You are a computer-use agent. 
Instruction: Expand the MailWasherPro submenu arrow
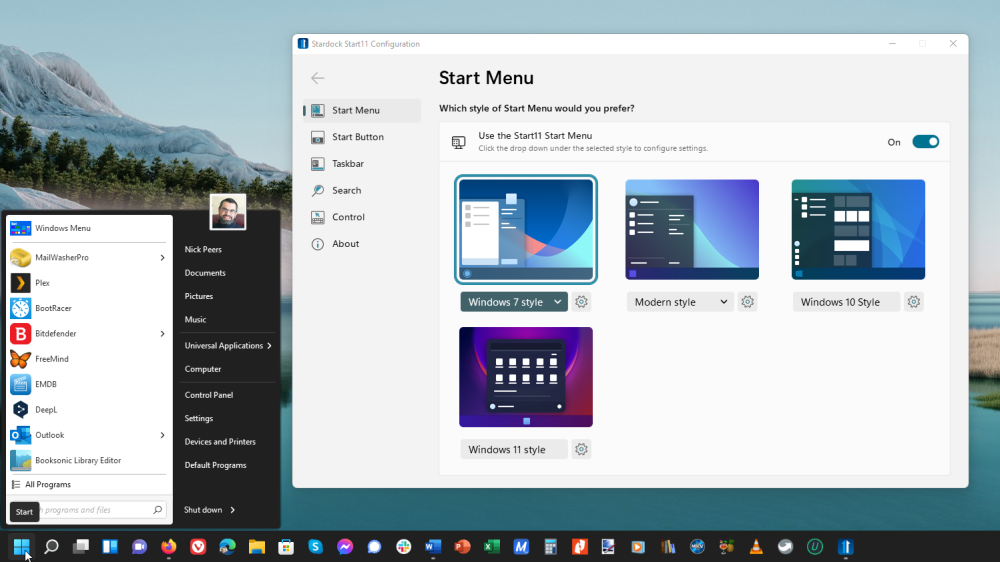pos(162,258)
